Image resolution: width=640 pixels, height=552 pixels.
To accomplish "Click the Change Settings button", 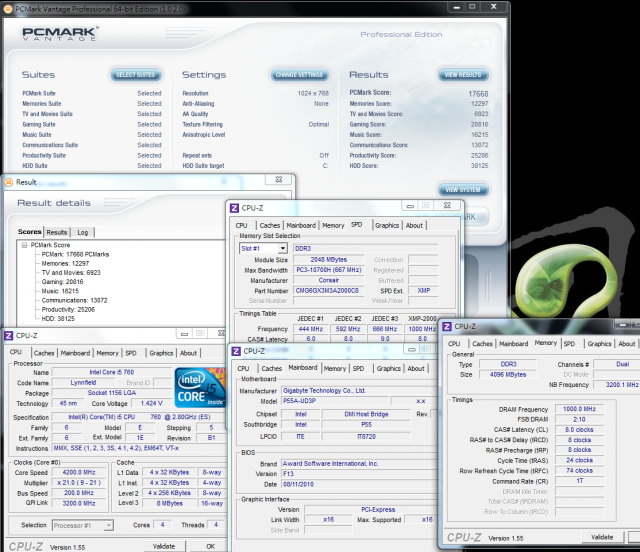I will click(299, 75).
